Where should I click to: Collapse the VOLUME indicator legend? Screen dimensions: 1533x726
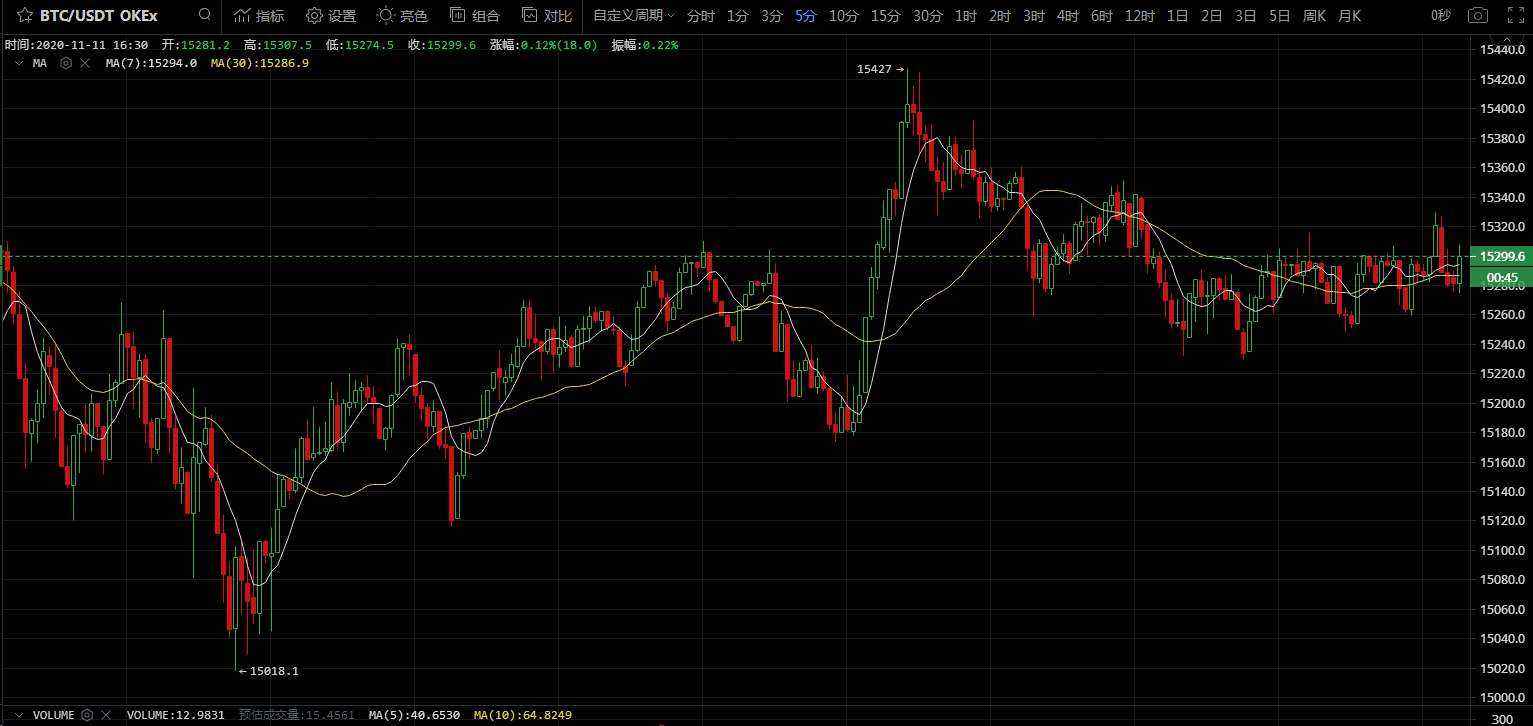point(17,715)
